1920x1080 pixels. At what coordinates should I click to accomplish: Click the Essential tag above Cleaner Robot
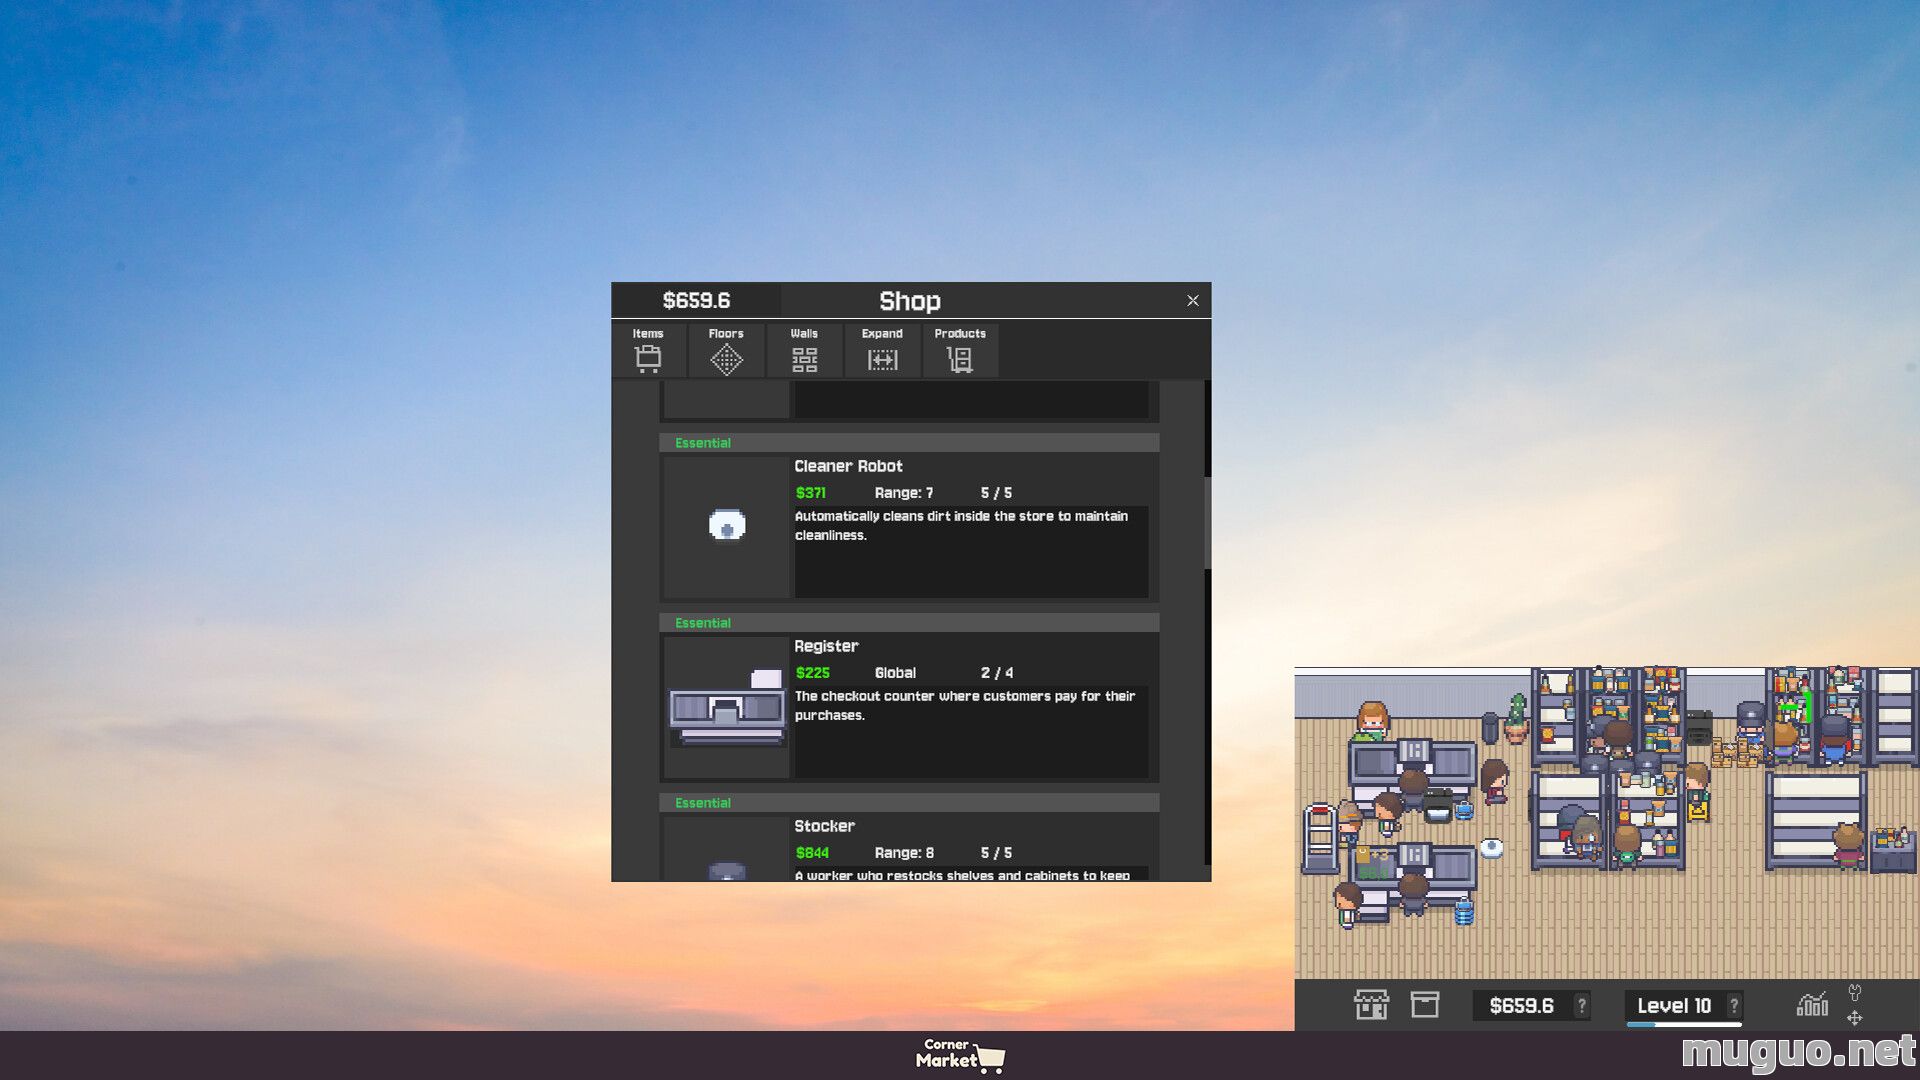(703, 443)
